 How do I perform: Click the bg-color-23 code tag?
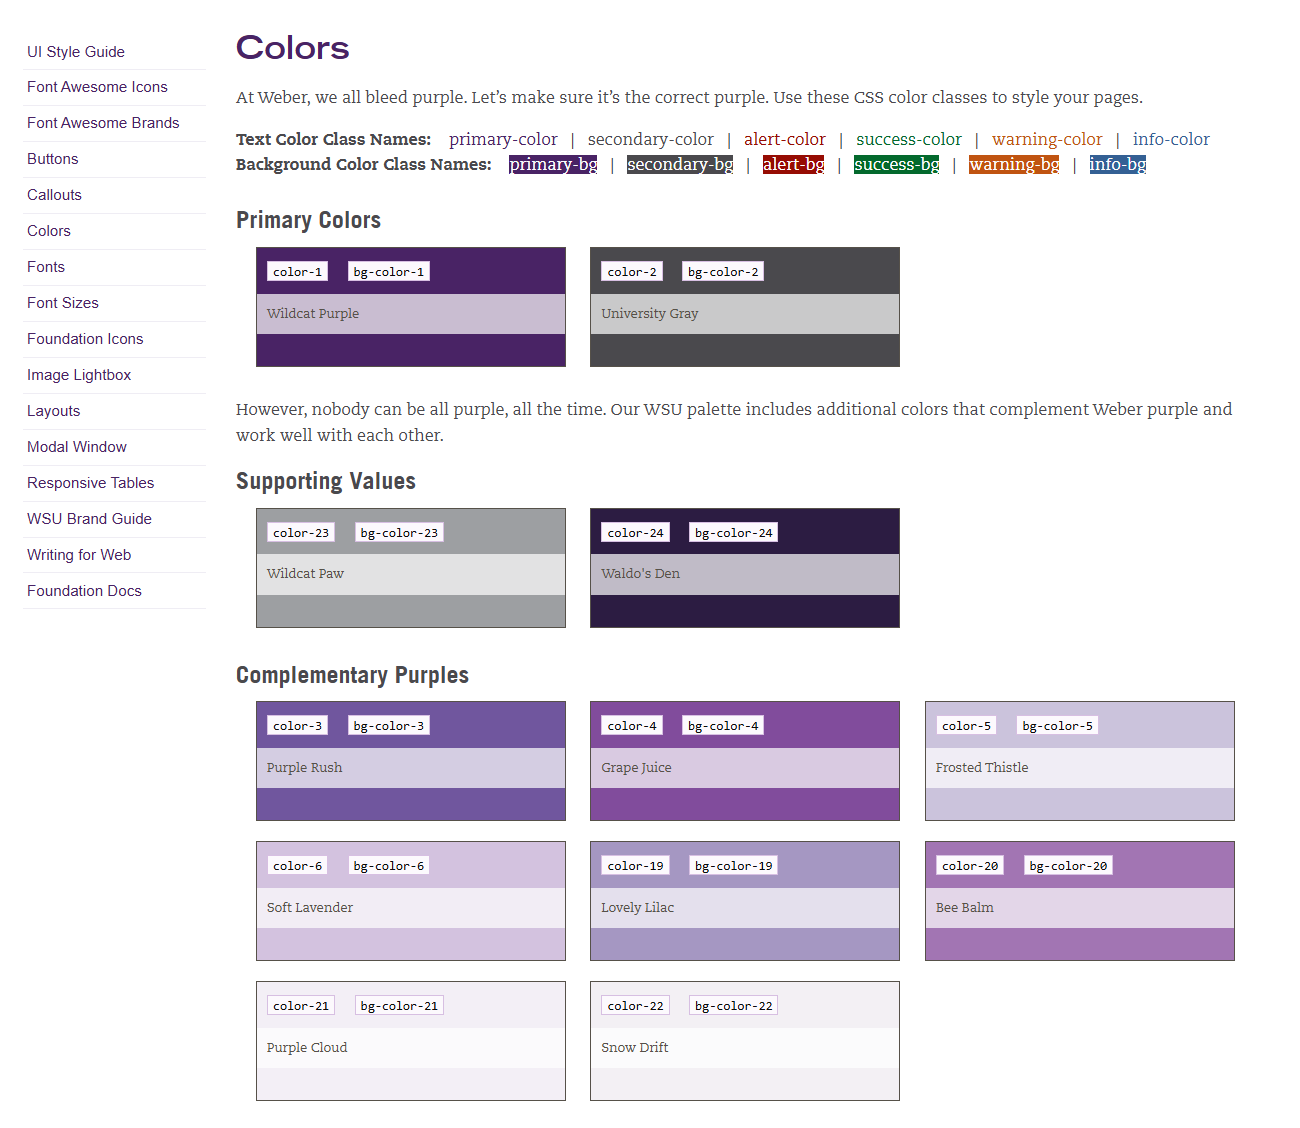pos(399,532)
